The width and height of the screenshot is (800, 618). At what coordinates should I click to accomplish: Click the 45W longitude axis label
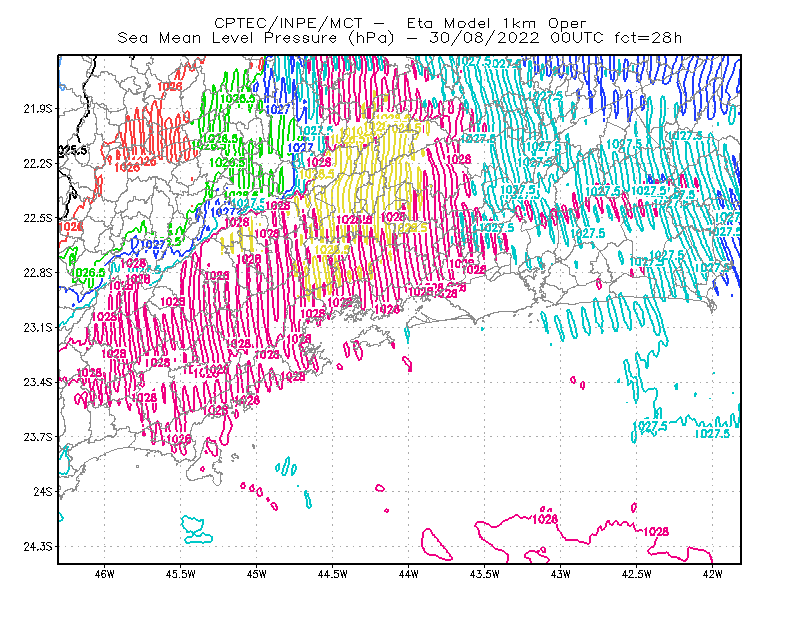(x=256, y=574)
